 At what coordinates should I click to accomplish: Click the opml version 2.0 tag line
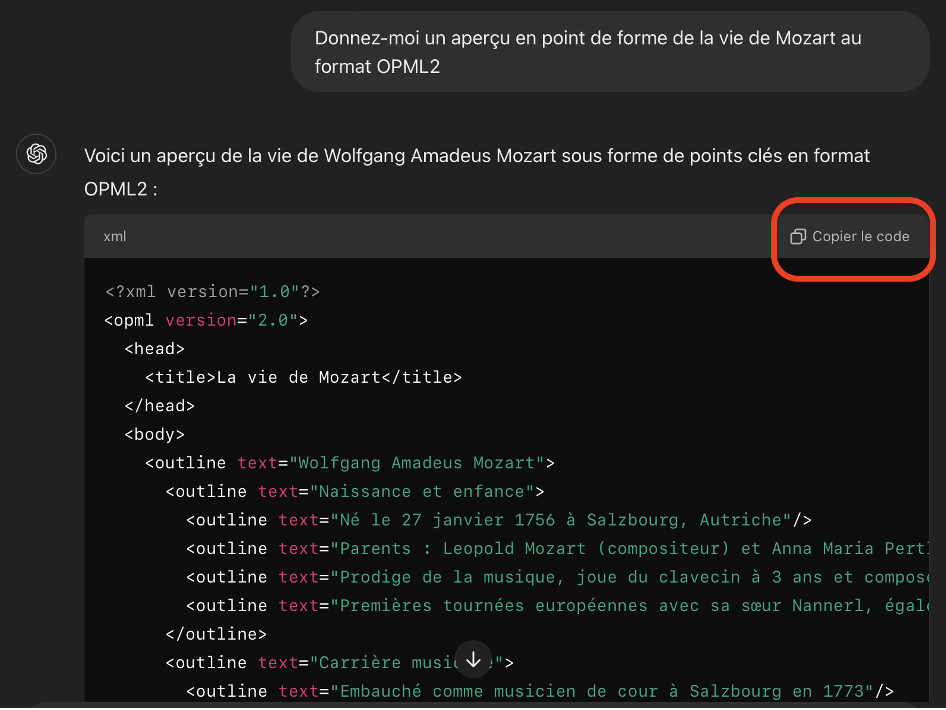coord(206,321)
